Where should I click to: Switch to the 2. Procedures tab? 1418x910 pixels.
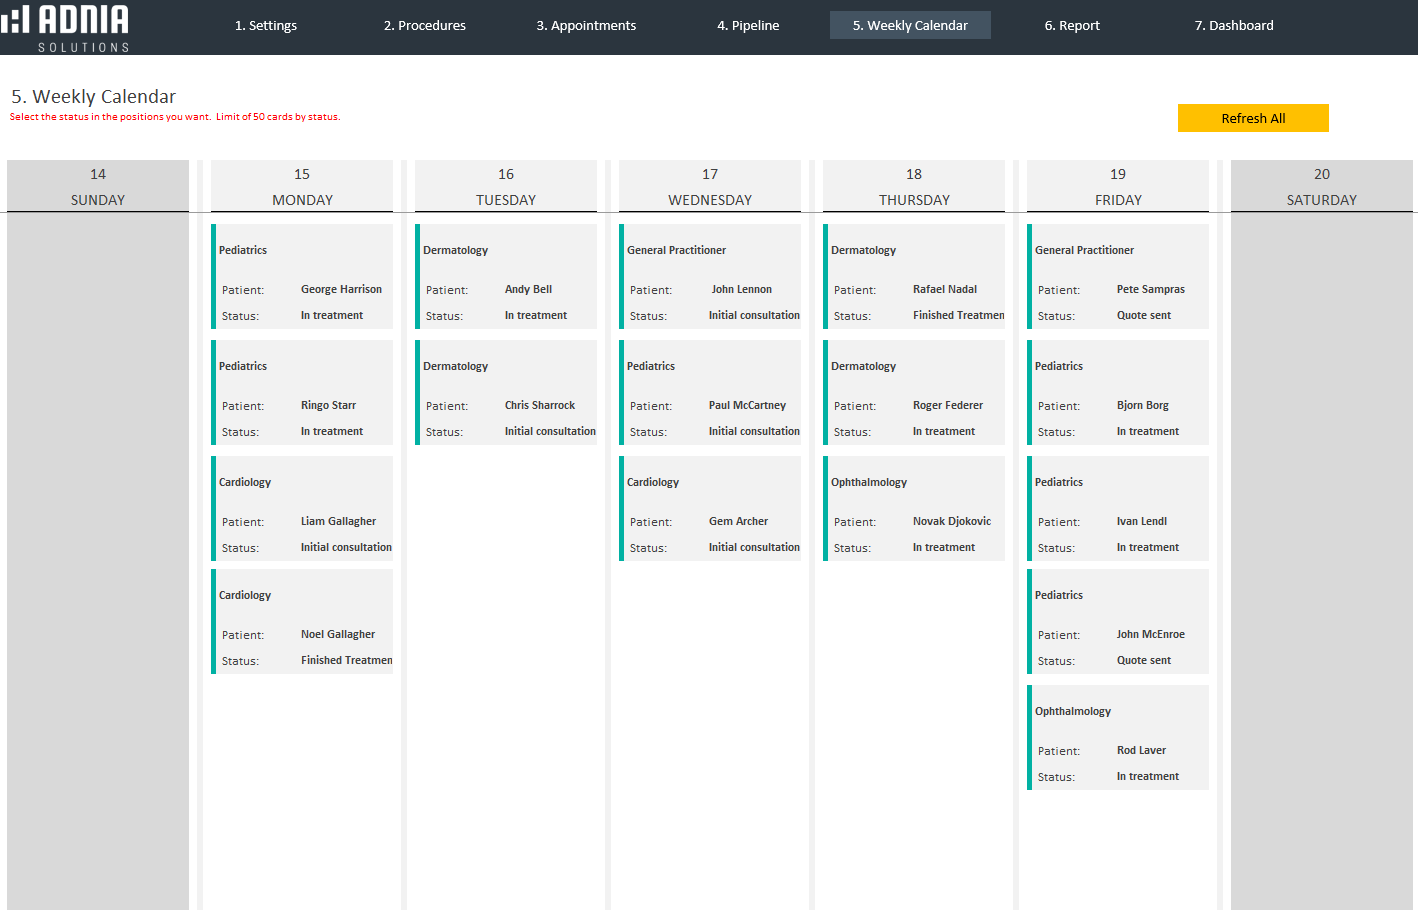pyautogui.click(x=425, y=25)
